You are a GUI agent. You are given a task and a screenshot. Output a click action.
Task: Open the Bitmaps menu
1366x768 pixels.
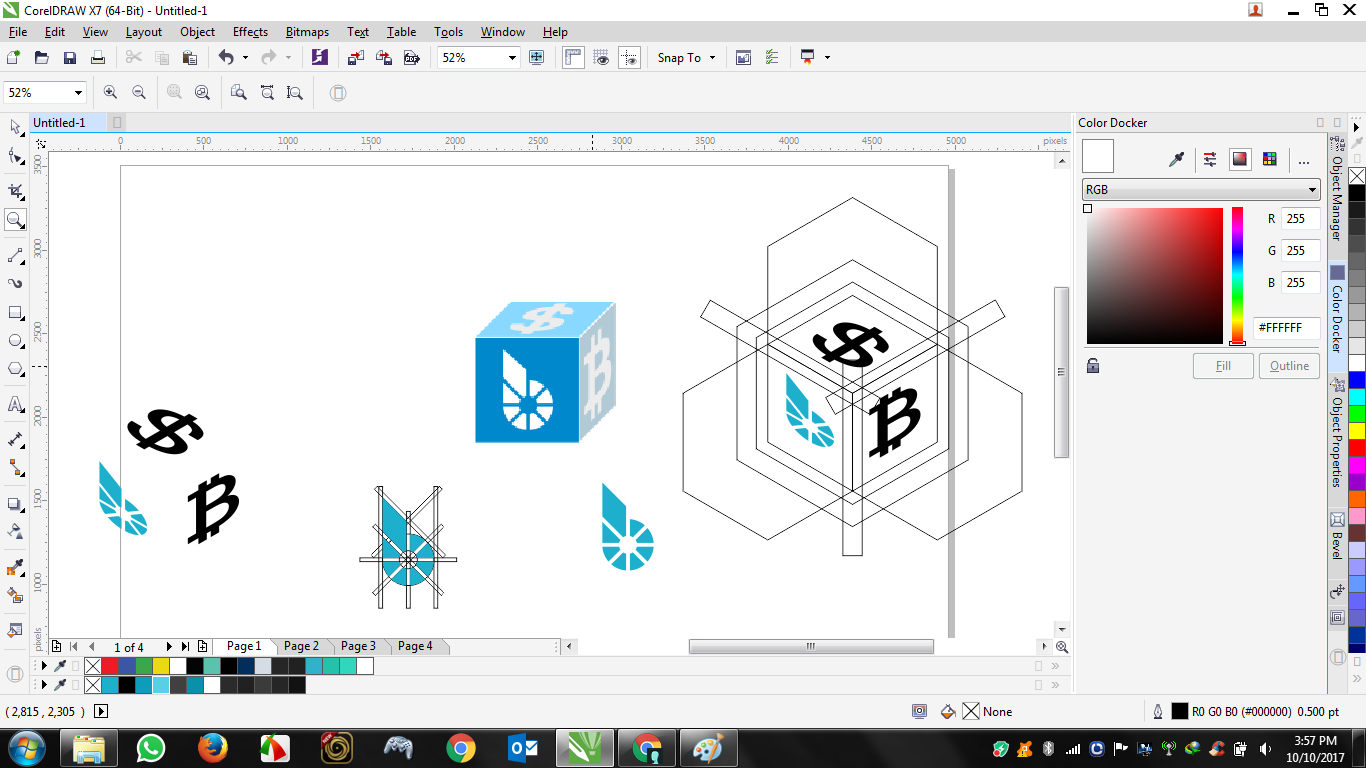307,32
